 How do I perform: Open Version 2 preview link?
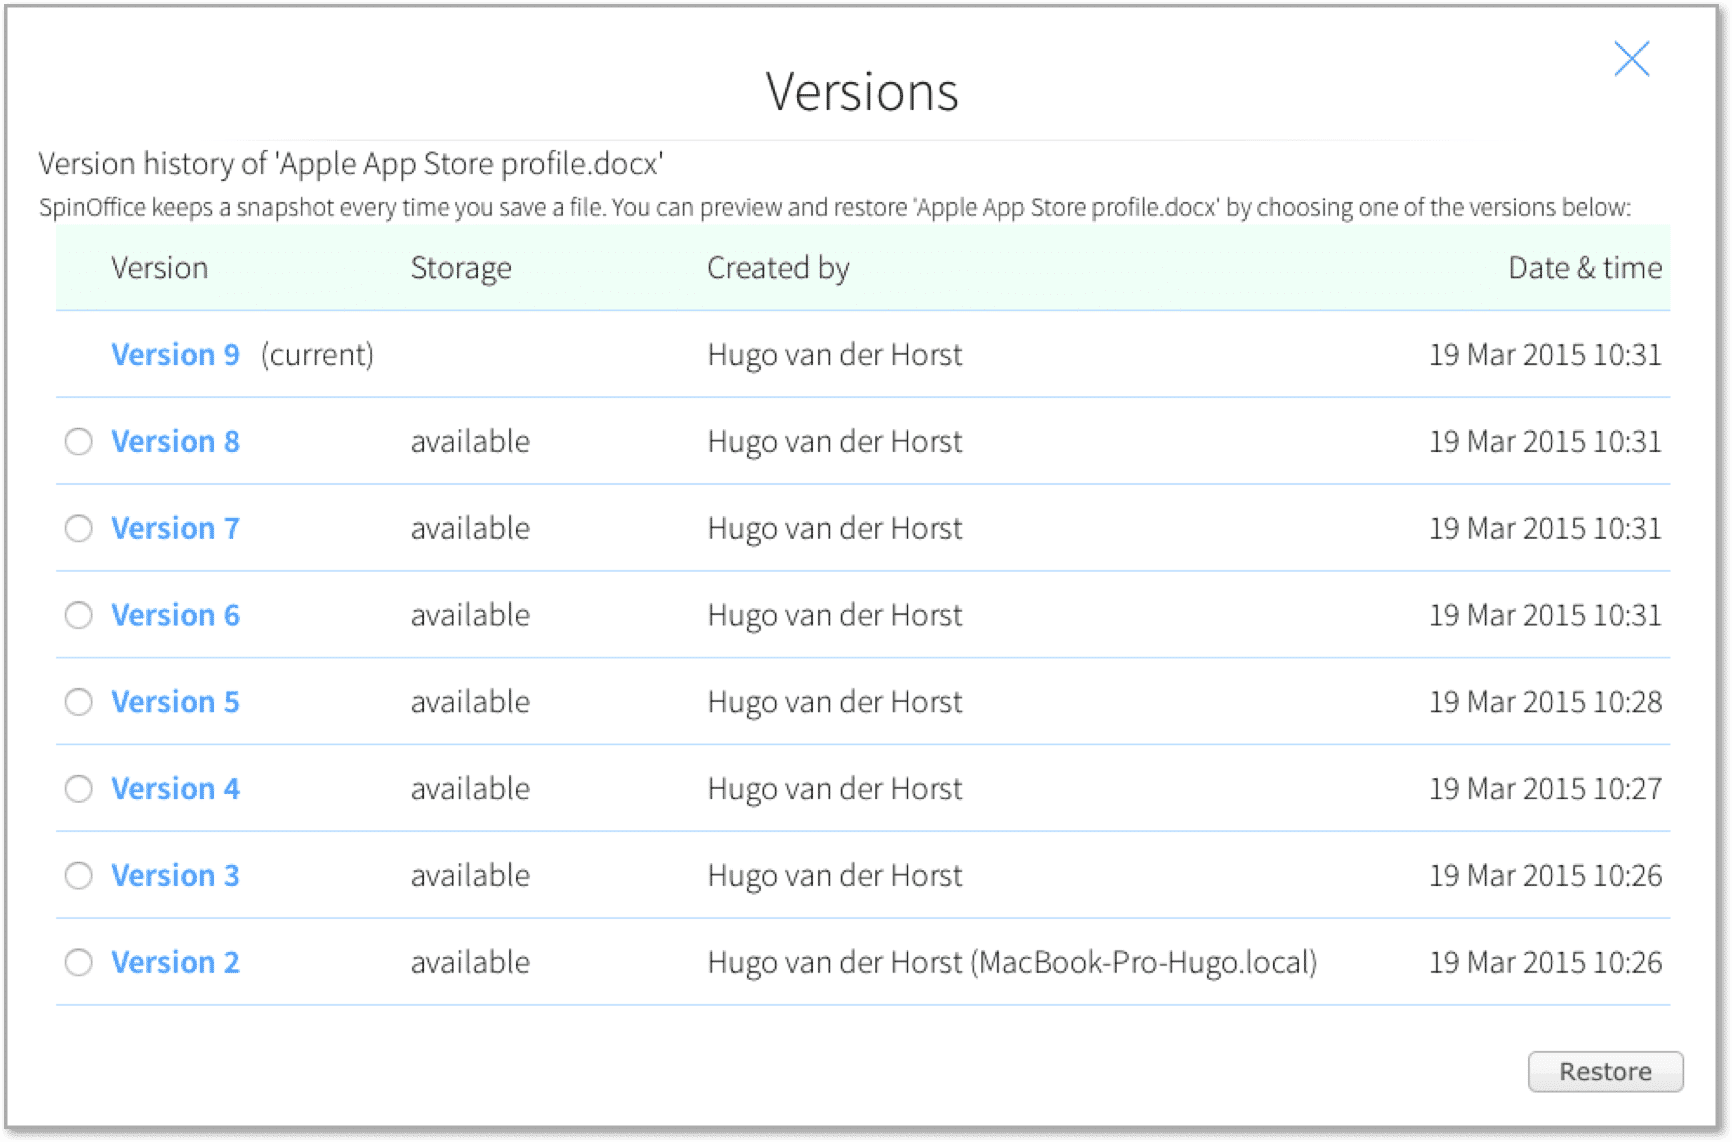point(175,962)
